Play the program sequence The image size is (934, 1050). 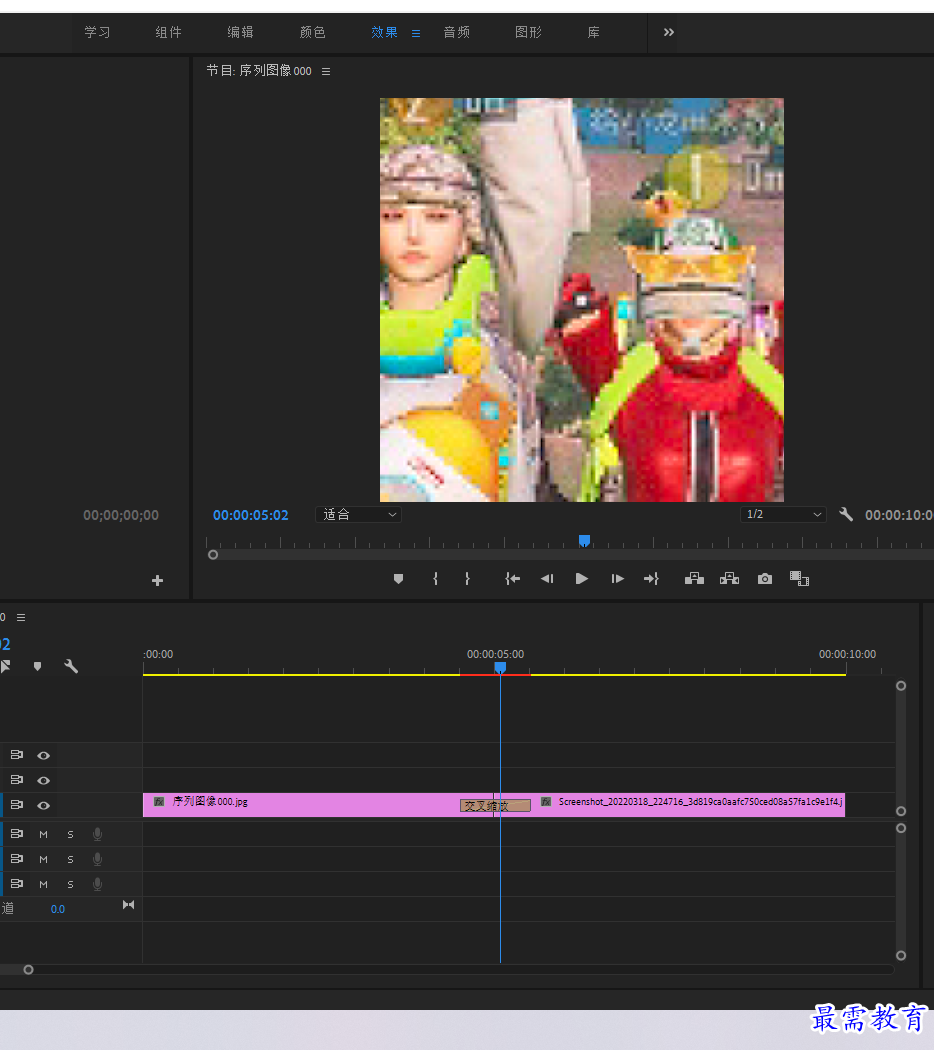coord(582,579)
